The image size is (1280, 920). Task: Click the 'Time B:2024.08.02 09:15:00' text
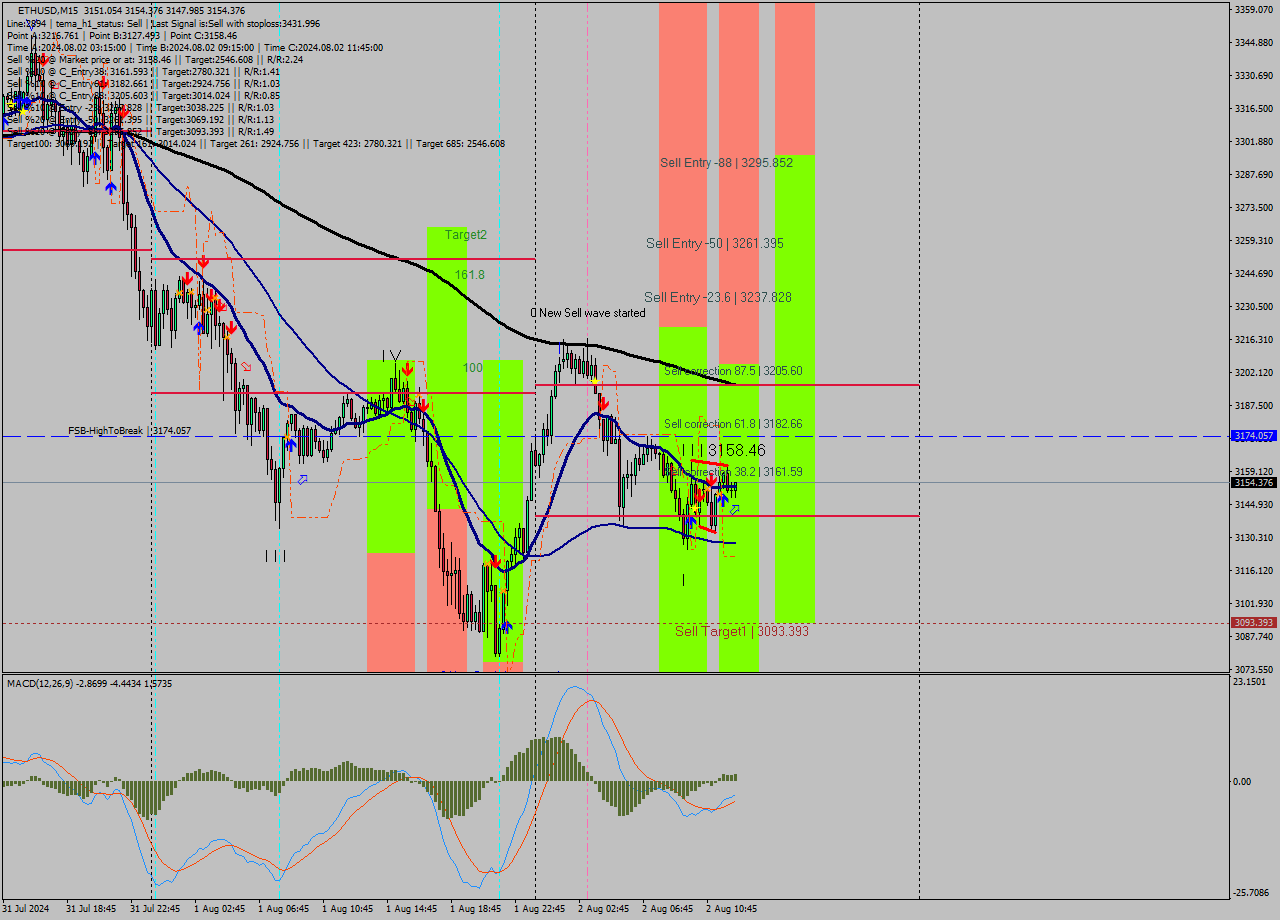pos(195,47)
